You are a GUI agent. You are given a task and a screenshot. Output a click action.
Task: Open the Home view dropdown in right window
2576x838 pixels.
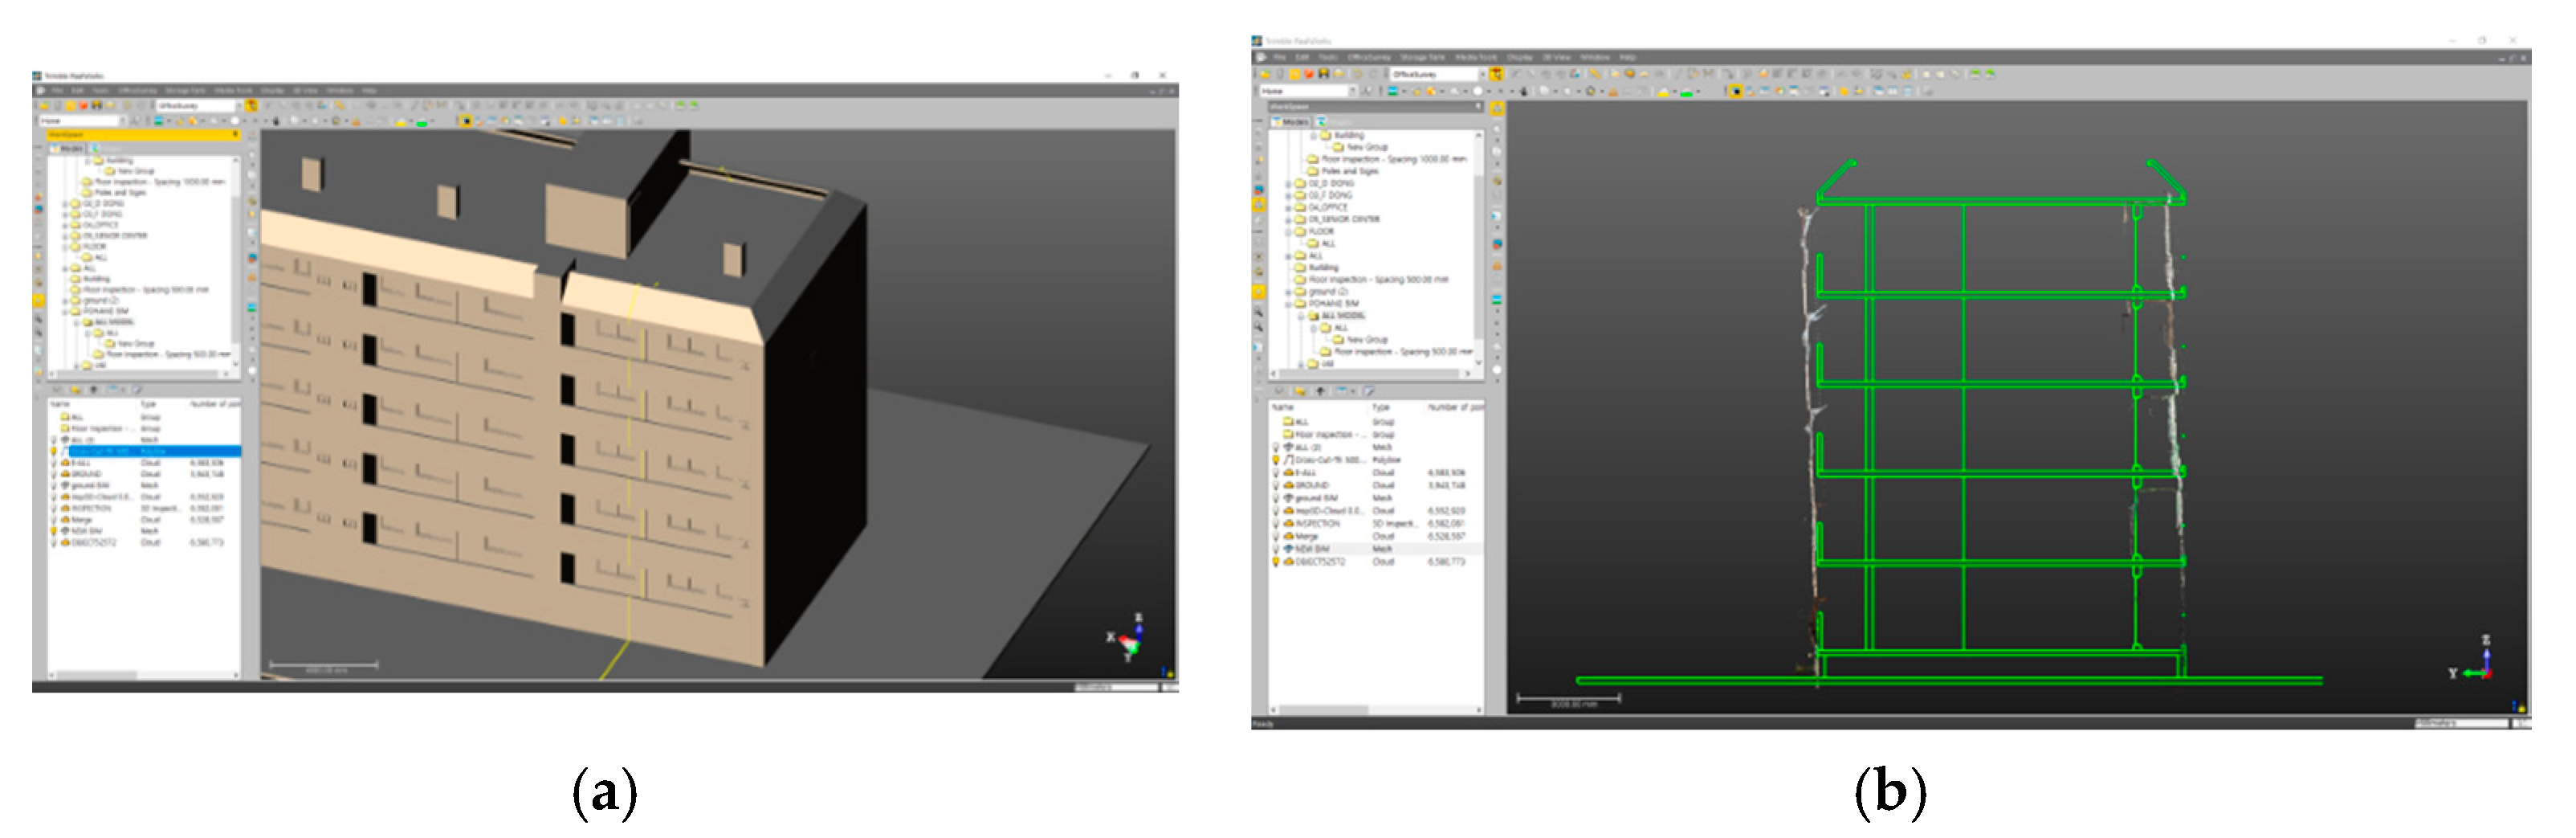pyautogui.click(x=1352, y=91)
